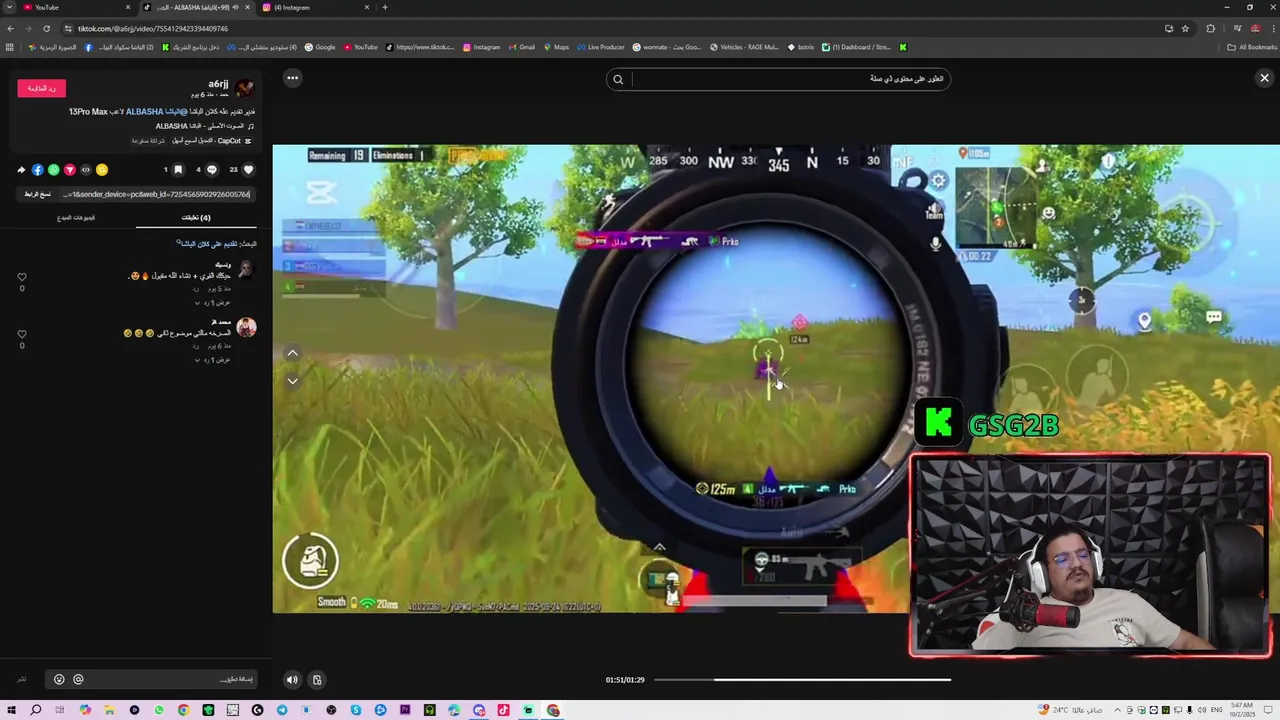Go back with the browser back arrow
The image size is (1280, 720).
click(x=10, y=28)
